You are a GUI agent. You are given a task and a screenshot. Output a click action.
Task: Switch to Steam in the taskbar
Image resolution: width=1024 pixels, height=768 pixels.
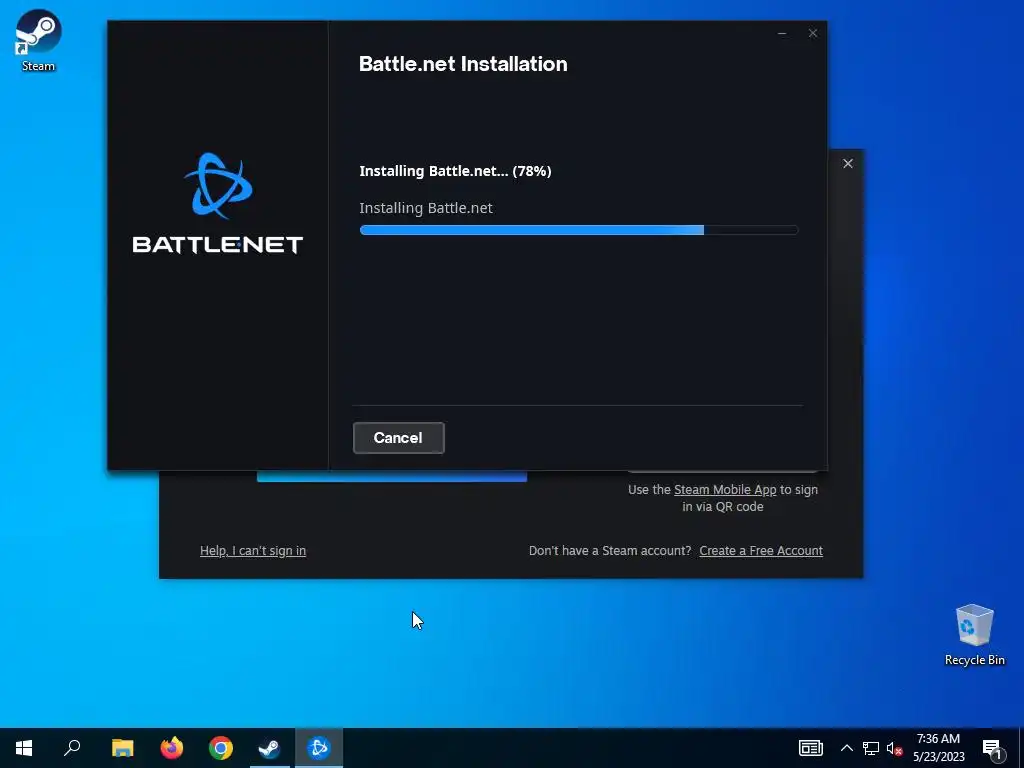click(270, 748)
